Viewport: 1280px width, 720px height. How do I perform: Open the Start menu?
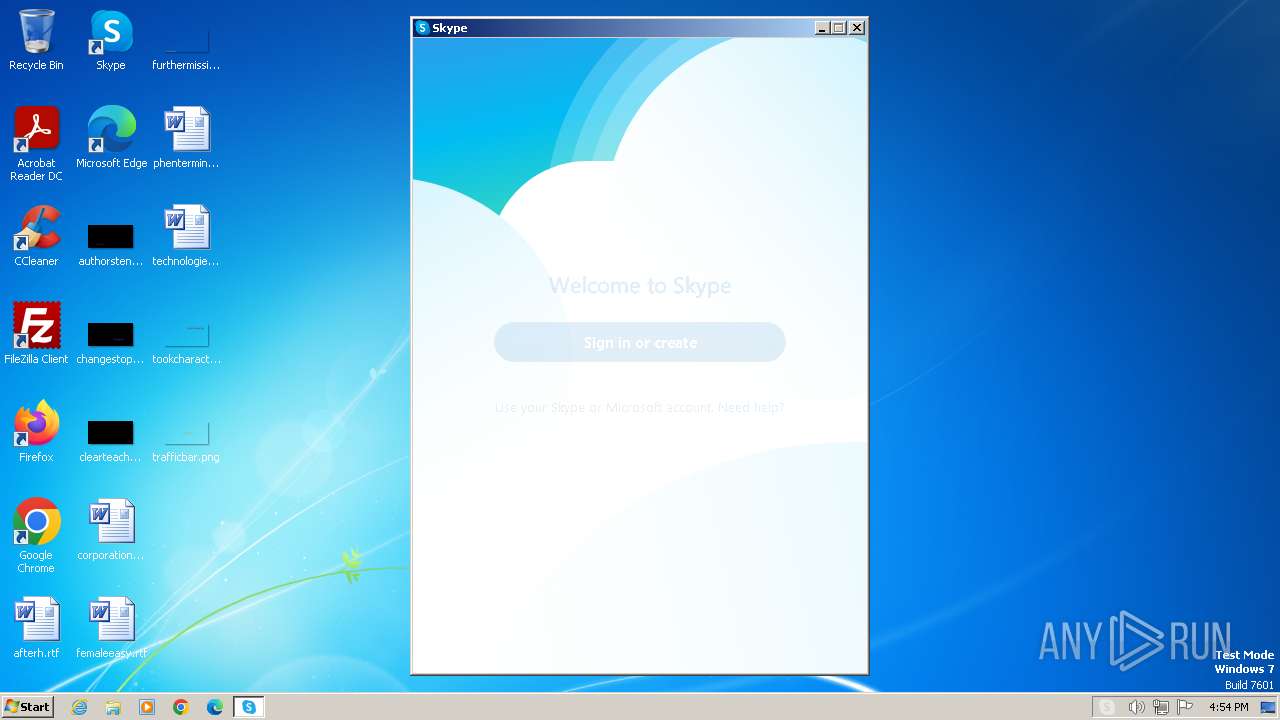tap(27, 707)
